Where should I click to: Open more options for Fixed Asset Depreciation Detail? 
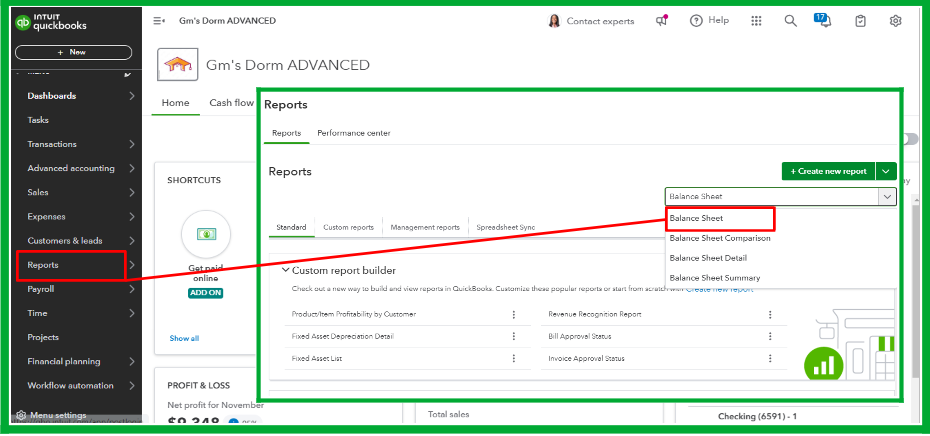514,336
